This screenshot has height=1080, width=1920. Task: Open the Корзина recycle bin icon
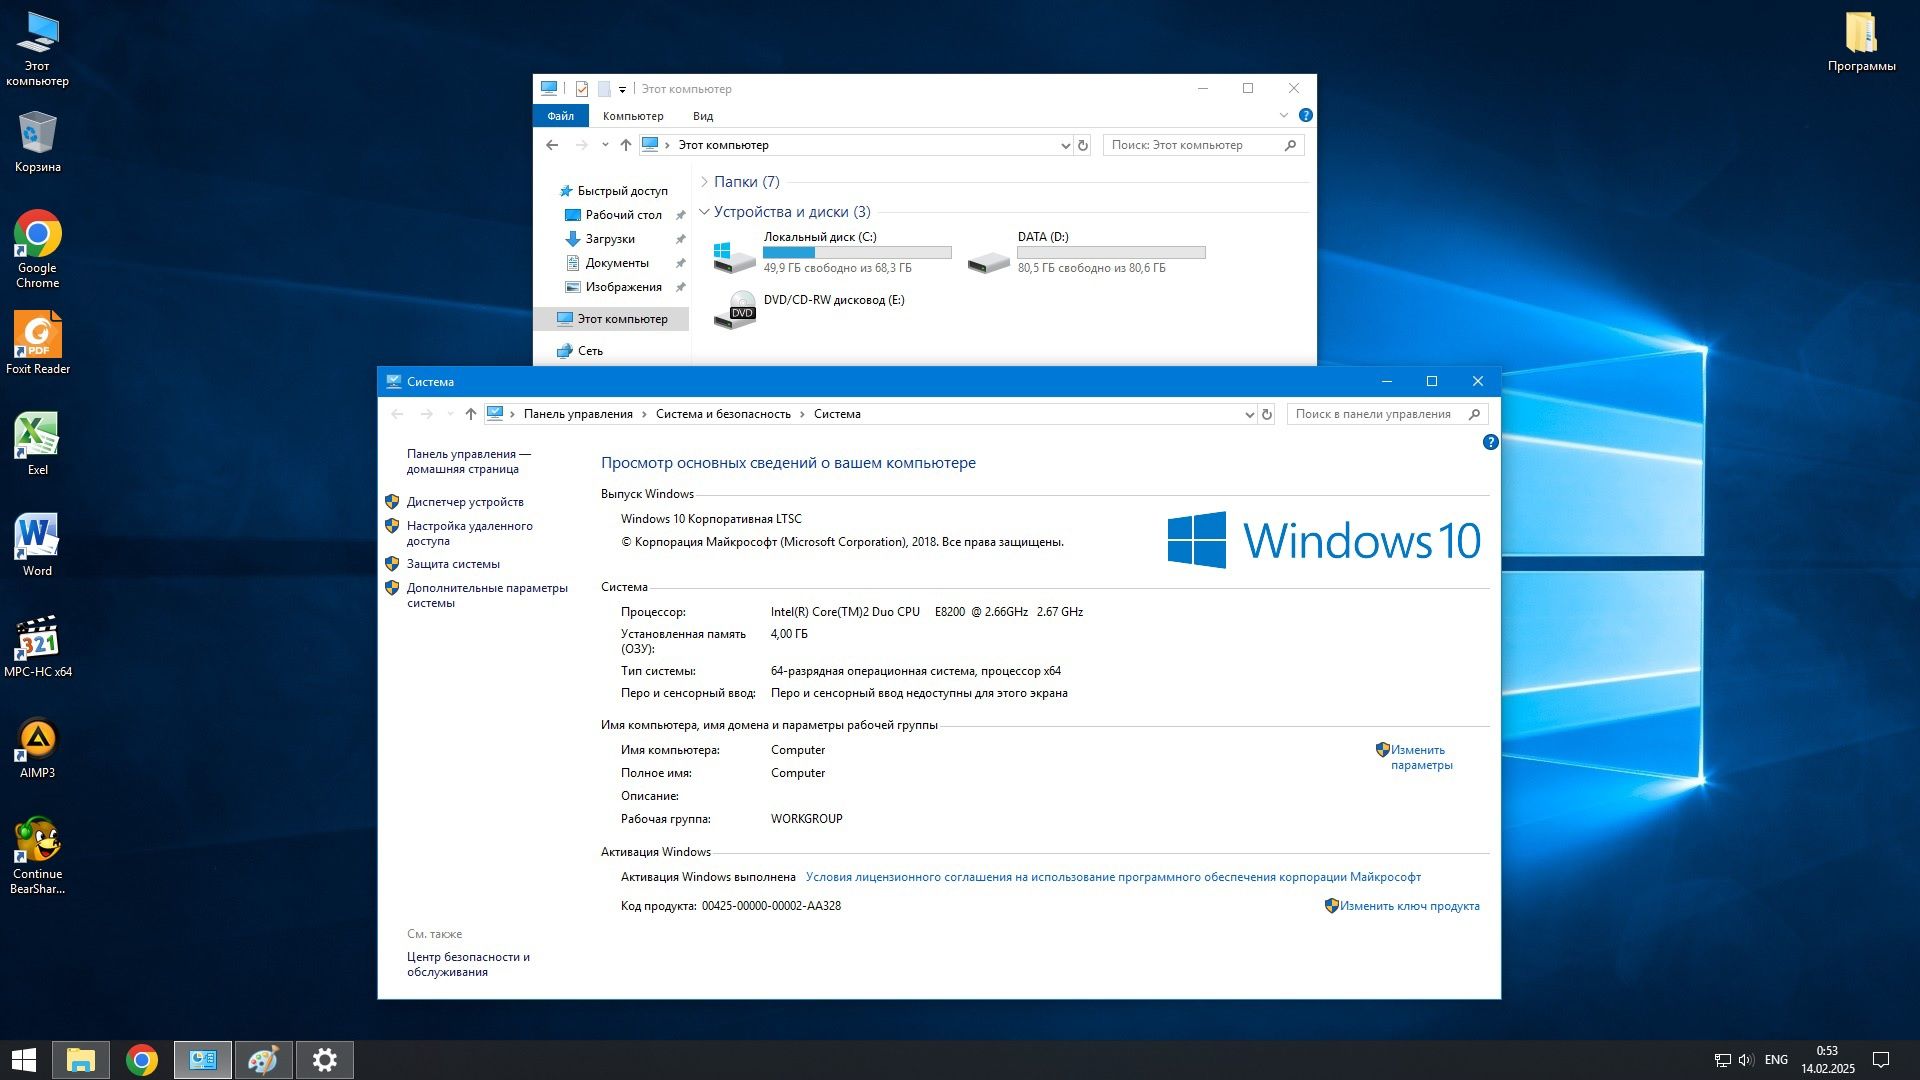(37, 142)
